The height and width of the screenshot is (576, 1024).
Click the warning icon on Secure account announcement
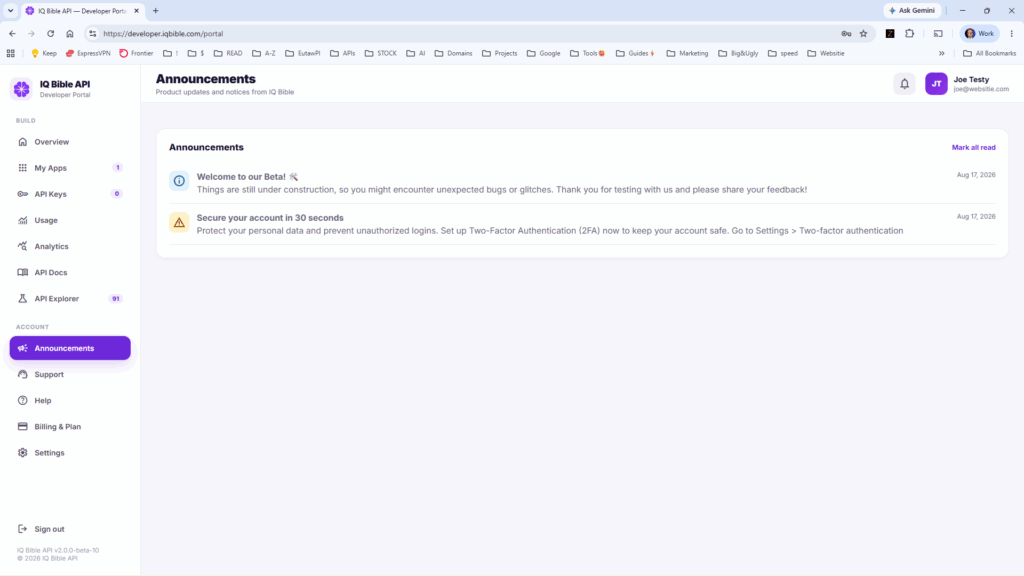click(179, 222)
